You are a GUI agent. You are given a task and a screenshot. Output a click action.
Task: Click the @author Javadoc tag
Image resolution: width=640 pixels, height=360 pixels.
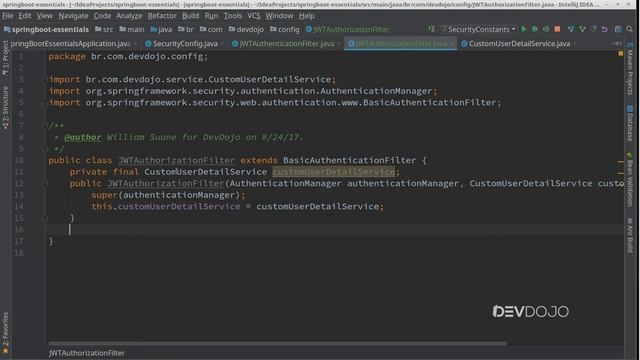82,138
